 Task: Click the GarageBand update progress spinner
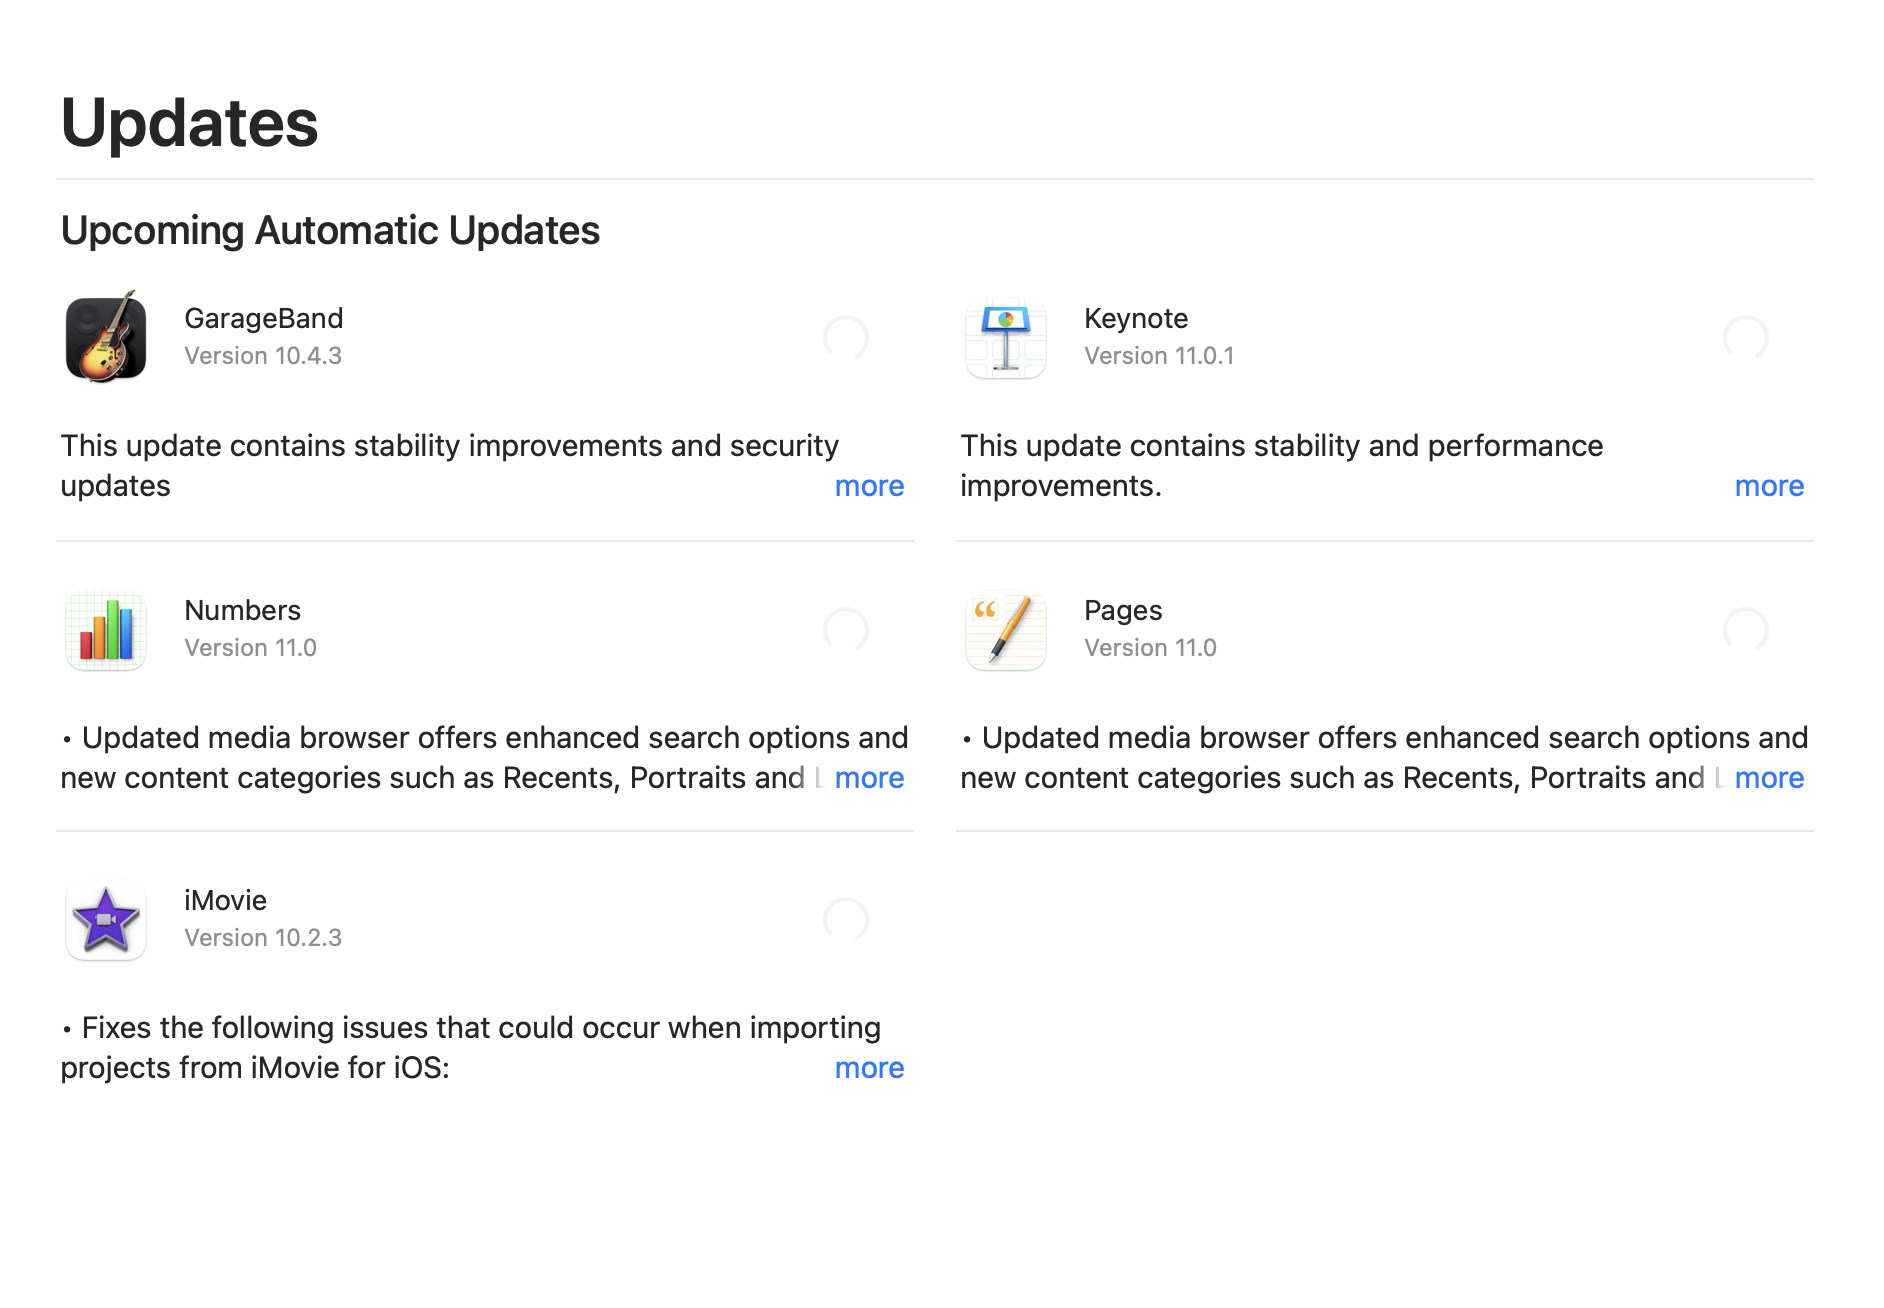pyautogui.click(x=846, y=338)
